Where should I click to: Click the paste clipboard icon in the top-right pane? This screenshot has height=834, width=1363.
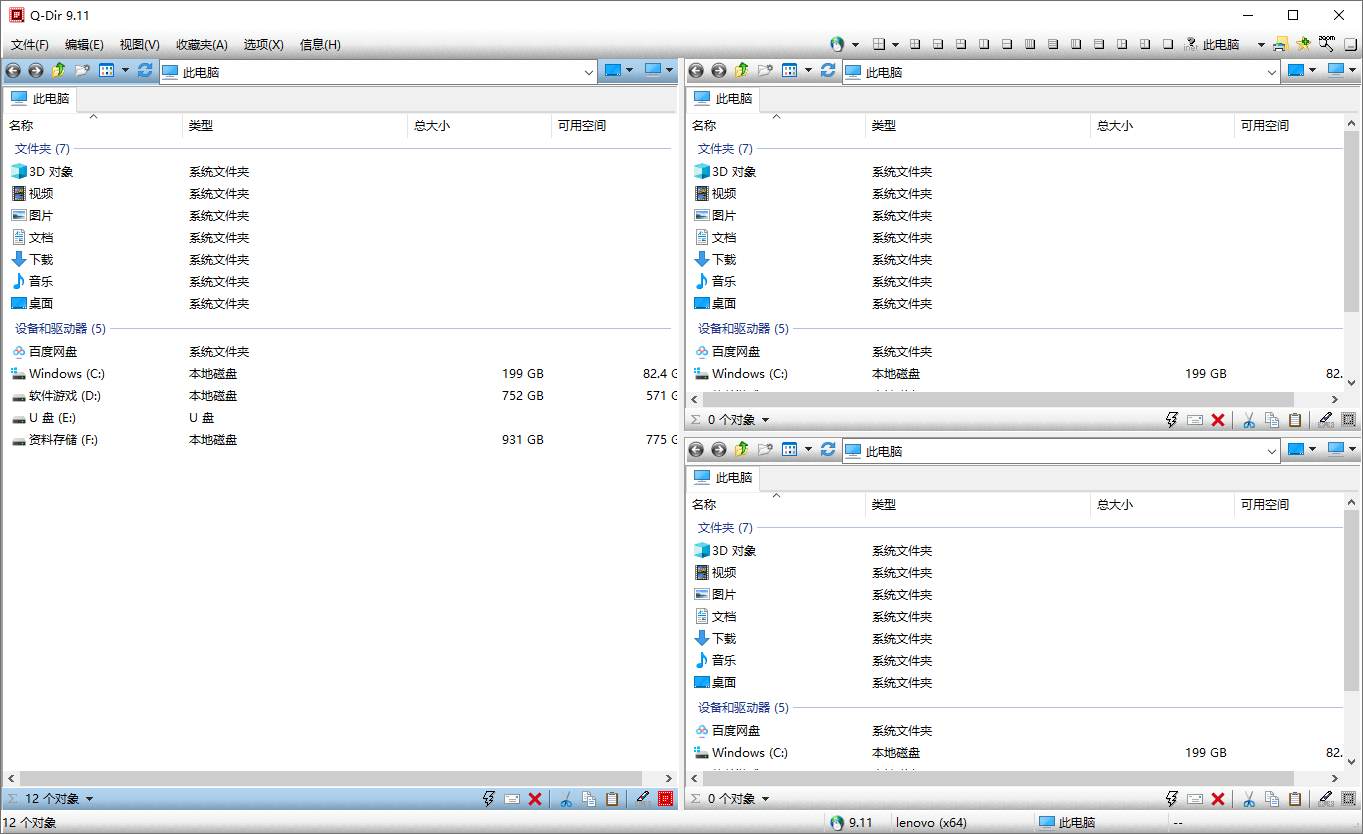pos(1295,420)
